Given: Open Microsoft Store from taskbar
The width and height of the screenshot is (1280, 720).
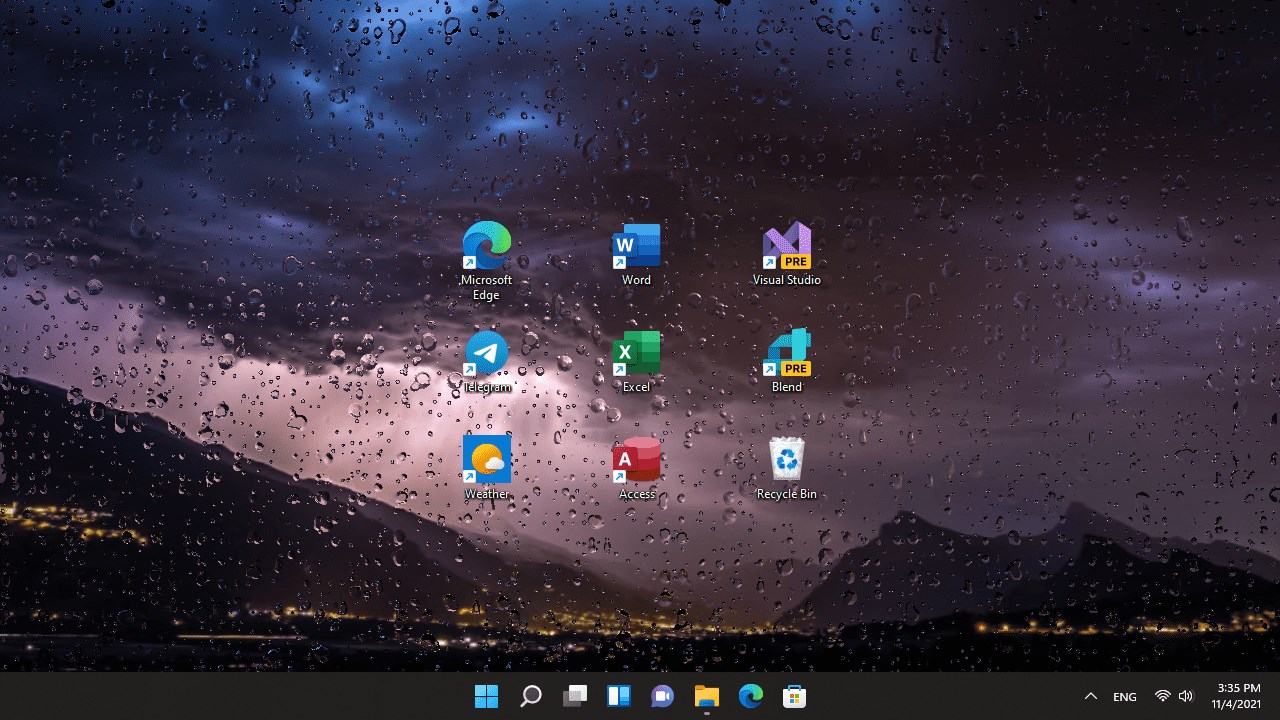Looking at the screenshot, I should tap(794, 696).
